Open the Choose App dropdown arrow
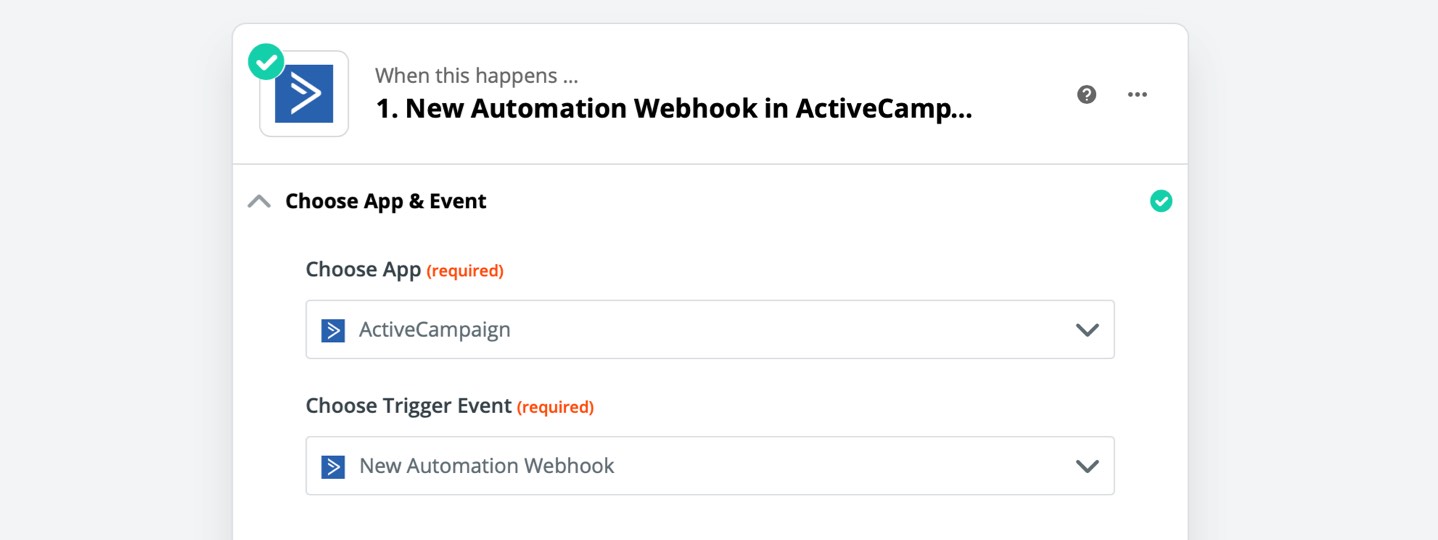The image size is (1438, 540). [1087, 330]
